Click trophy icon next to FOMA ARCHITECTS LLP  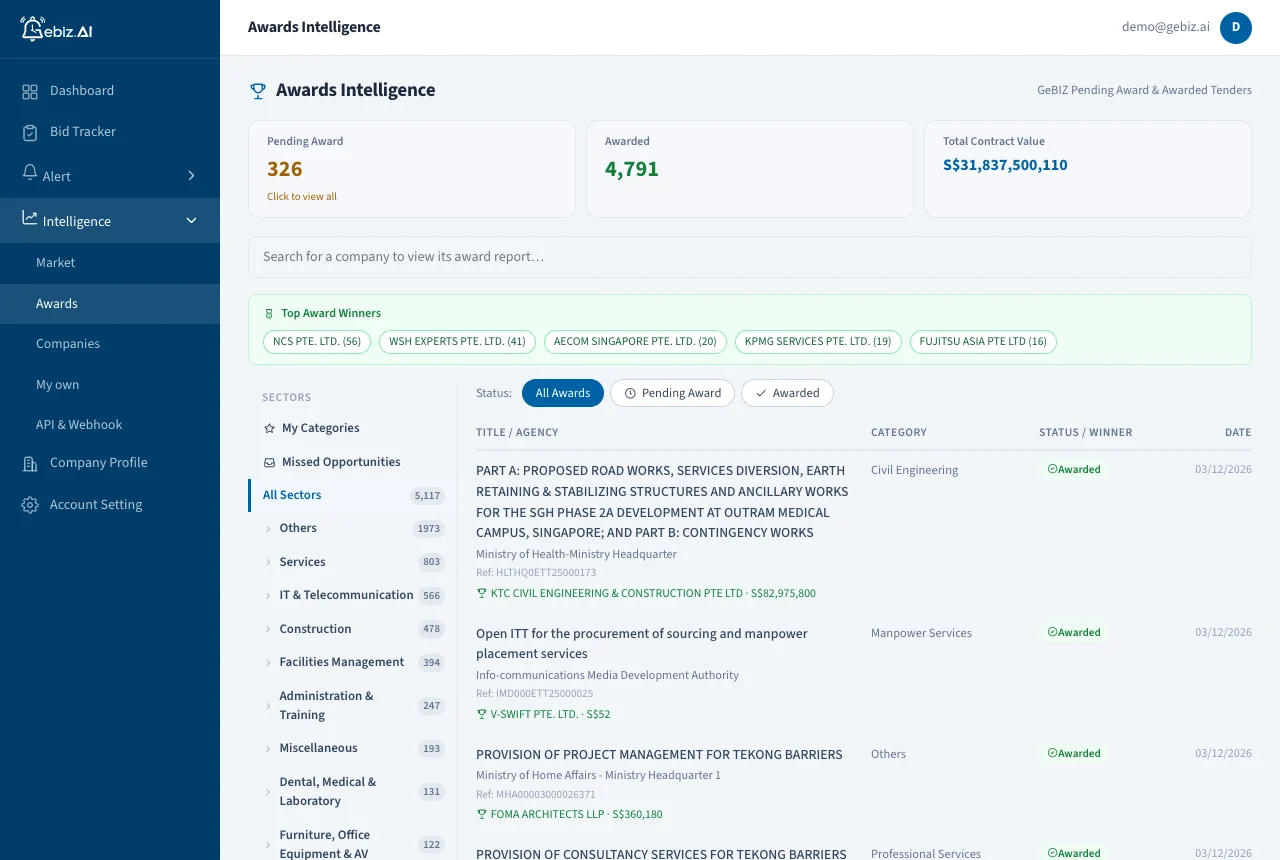point(482,815)
